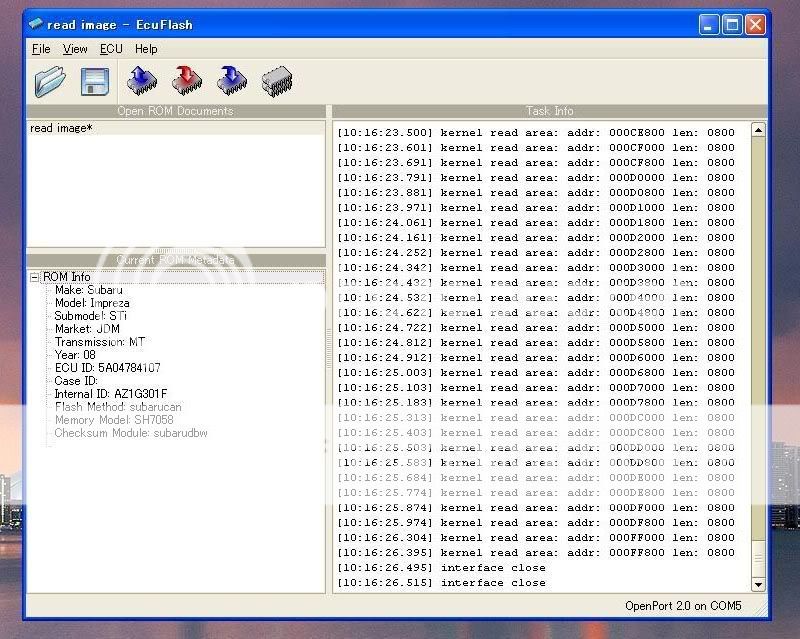Click the EcuFlash title bar app icon
Screen dimensions: 800x639
[x=36, y=25]
